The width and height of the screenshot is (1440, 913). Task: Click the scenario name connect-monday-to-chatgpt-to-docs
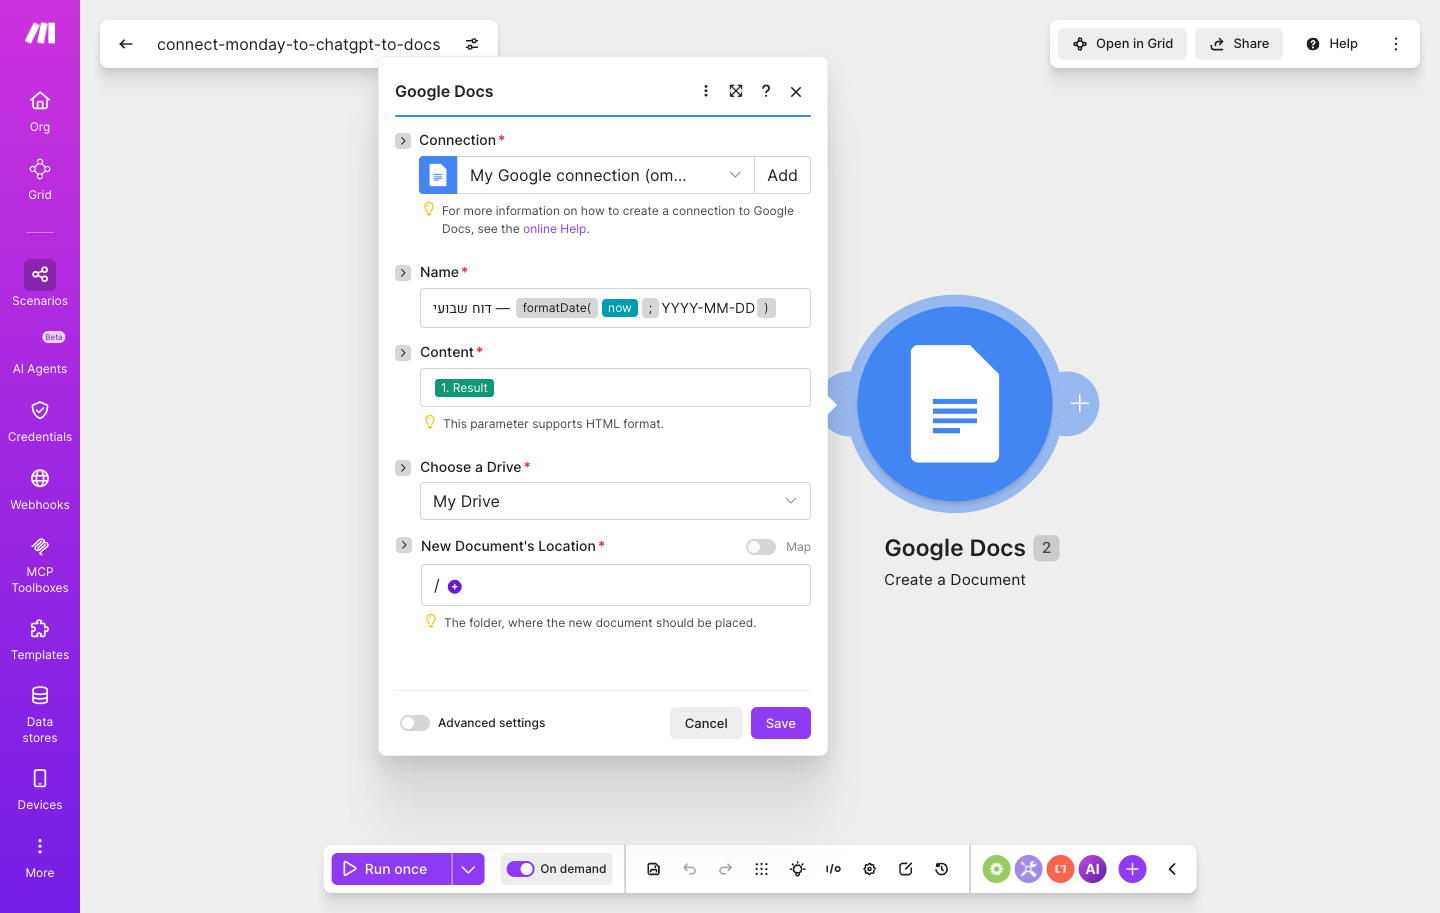(299, 44)
